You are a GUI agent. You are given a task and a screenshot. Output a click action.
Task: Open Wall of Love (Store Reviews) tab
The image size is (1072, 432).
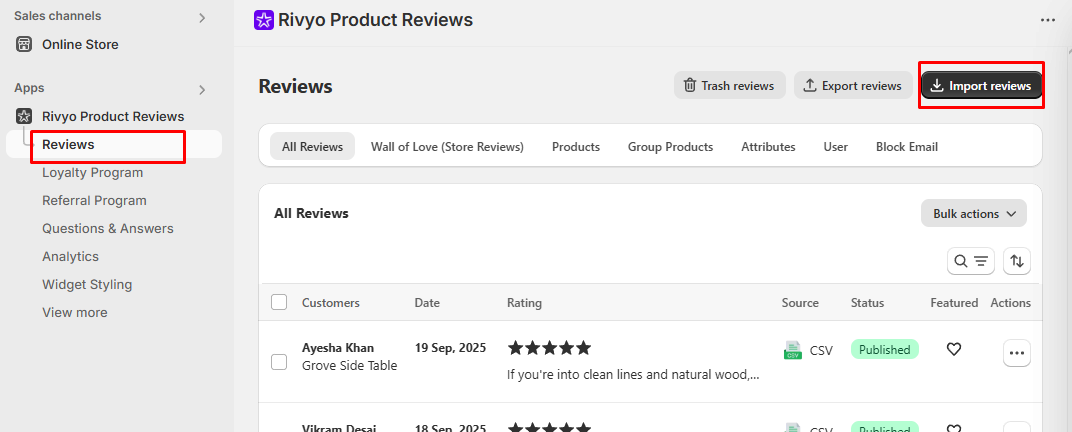[447, 146]
